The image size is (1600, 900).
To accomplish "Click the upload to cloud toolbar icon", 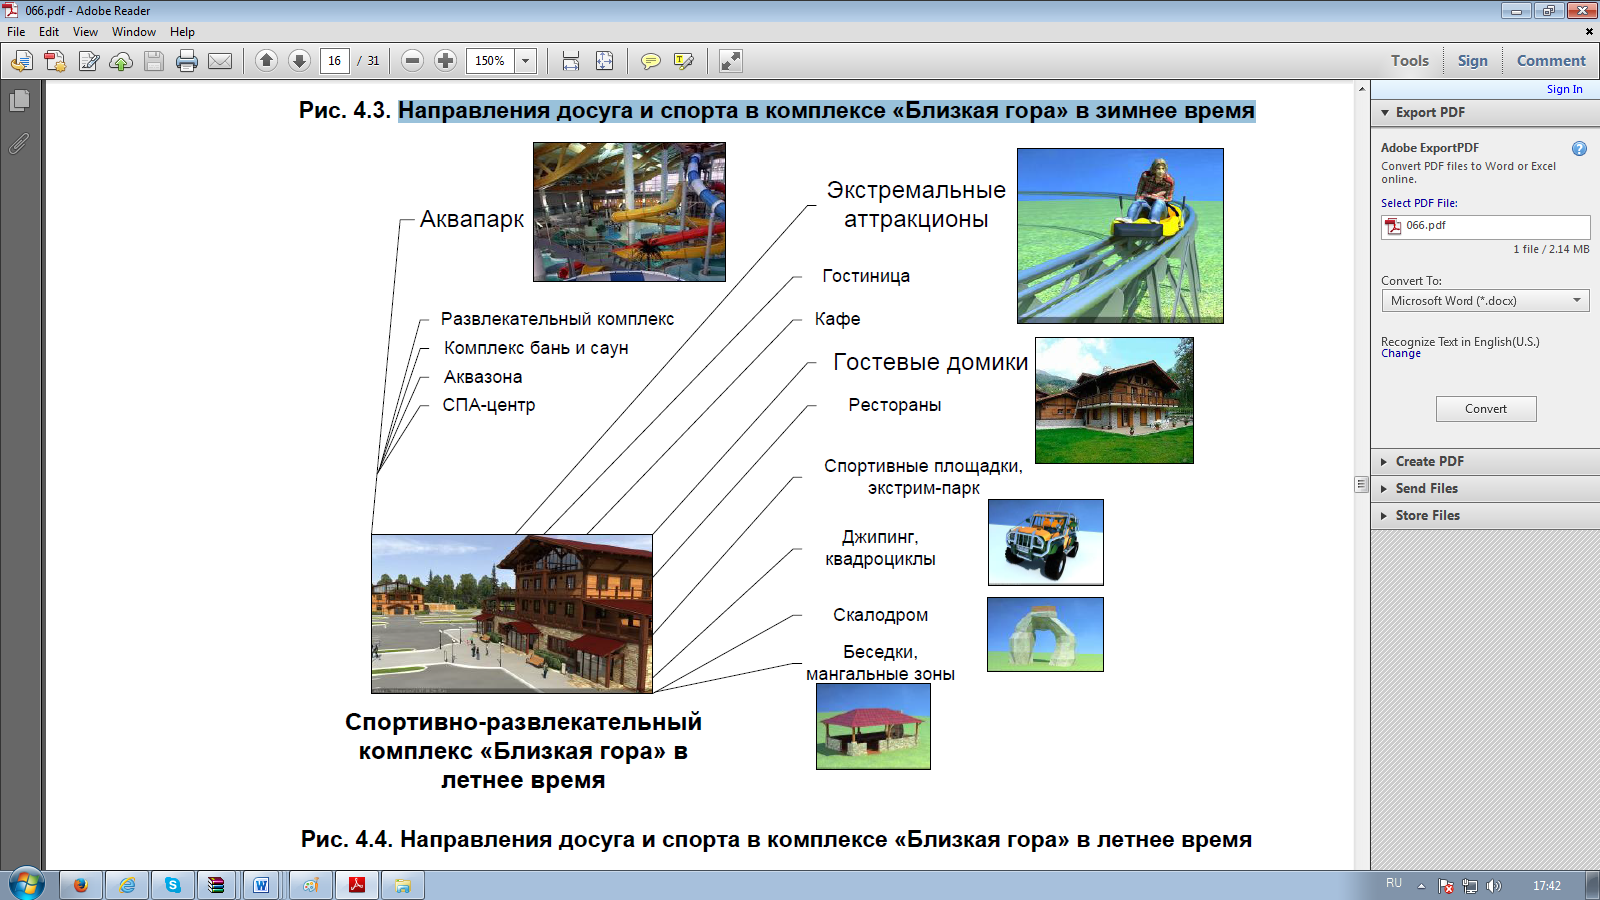I will coord(121,61).
